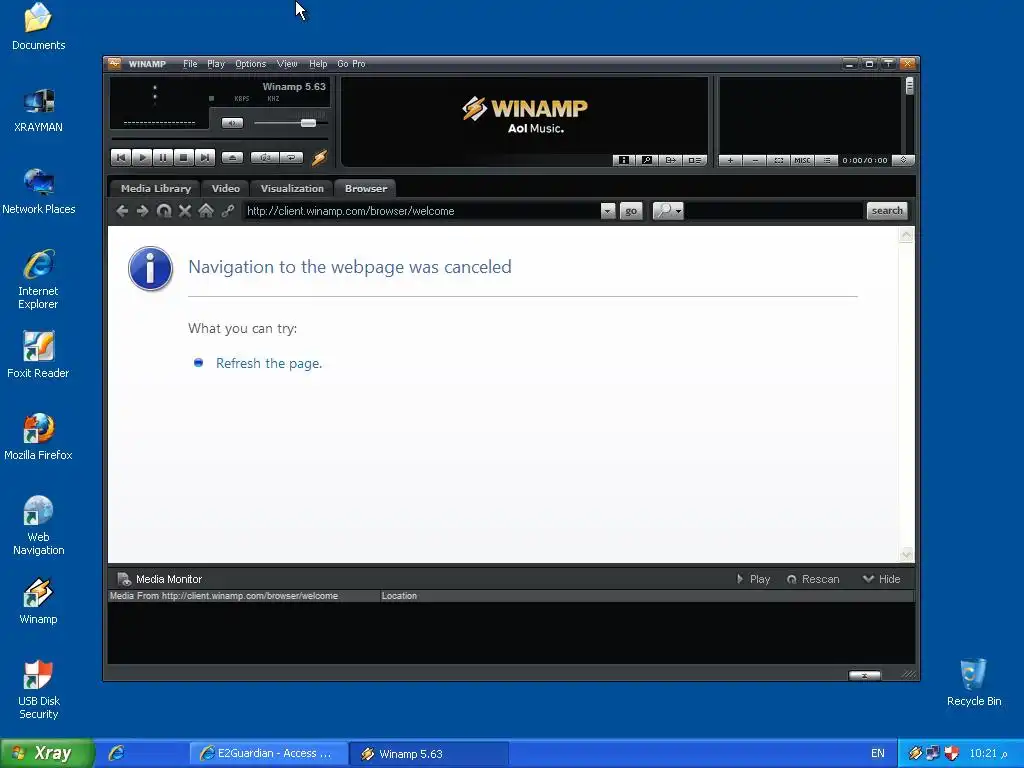Click the playlist select button

pos(778,160)
